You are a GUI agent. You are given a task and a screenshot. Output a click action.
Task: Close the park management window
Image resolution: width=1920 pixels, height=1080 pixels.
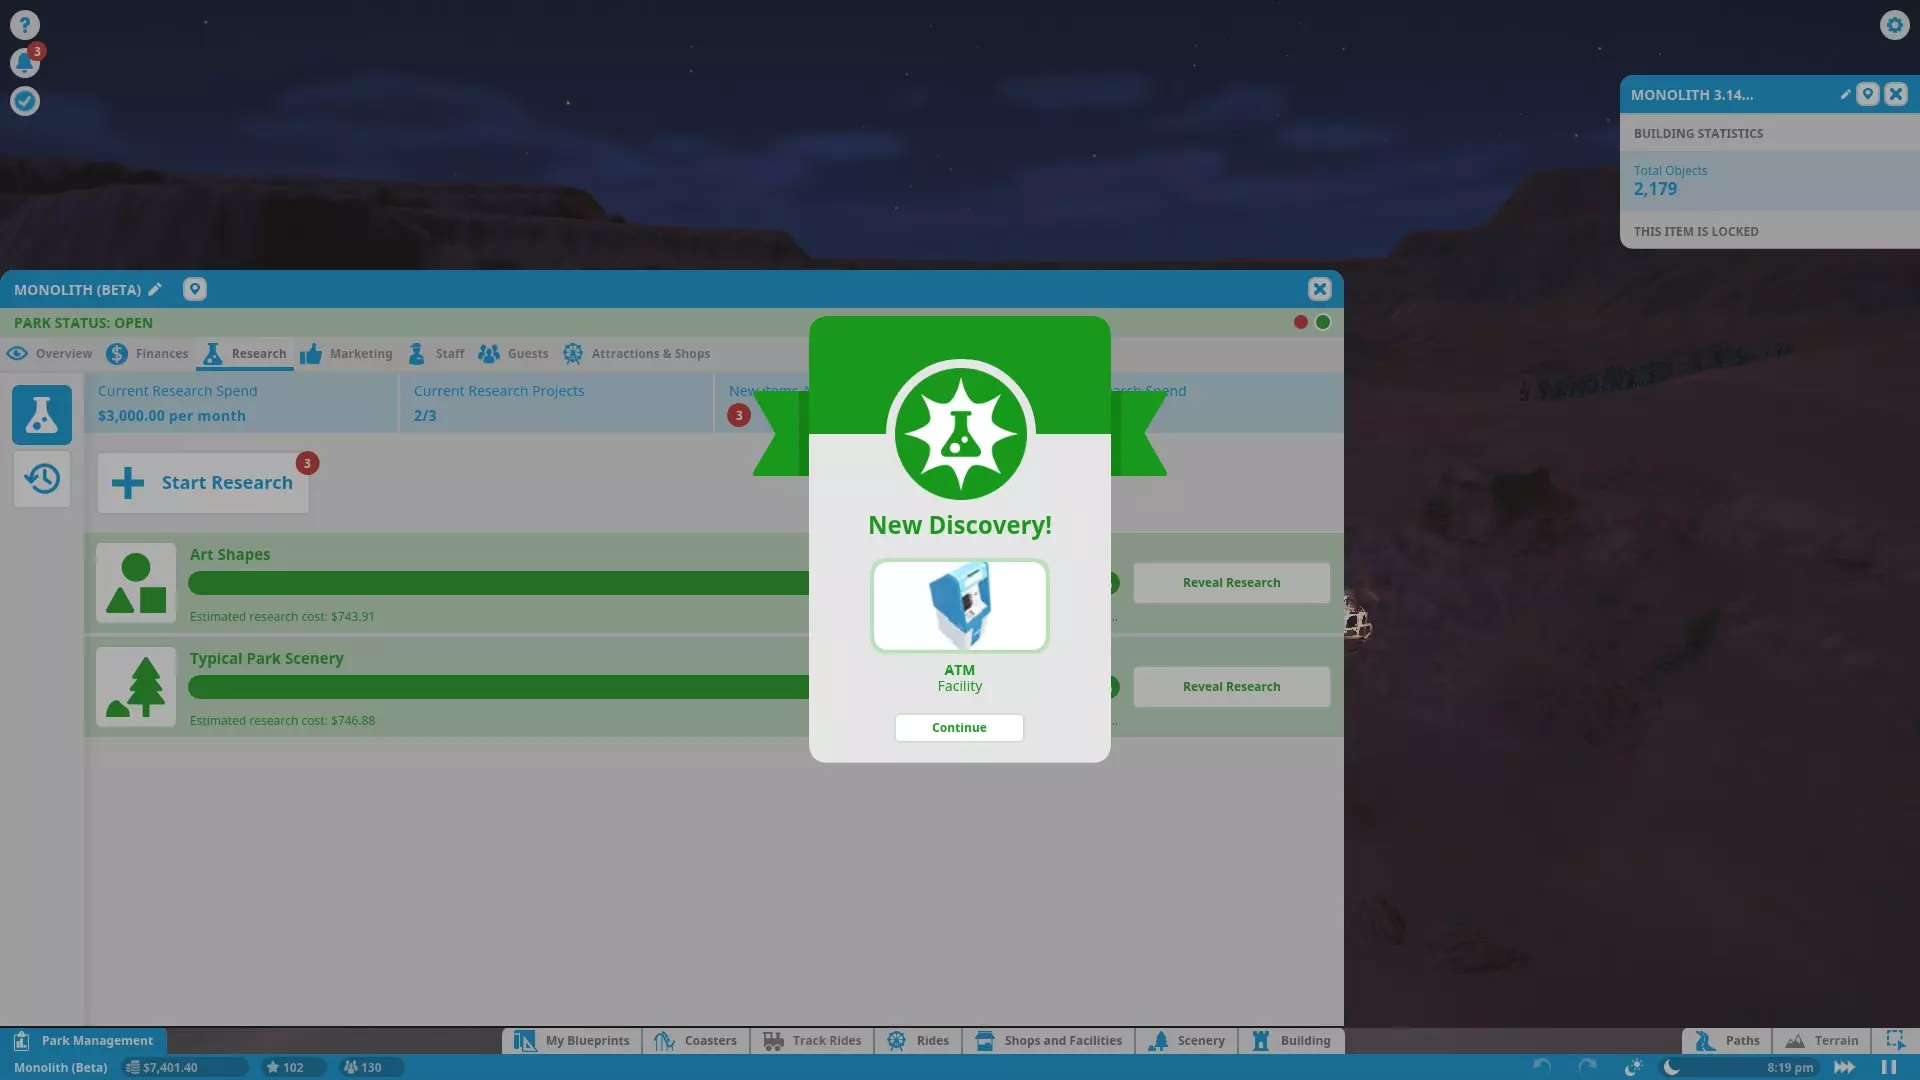tap(1319, 289)
